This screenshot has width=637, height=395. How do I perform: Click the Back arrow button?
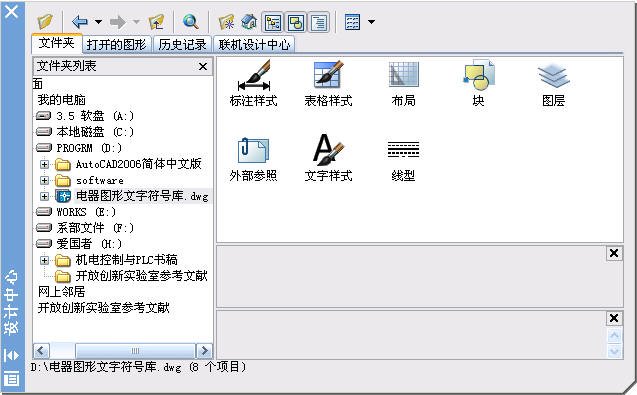(x=80, y=22)
